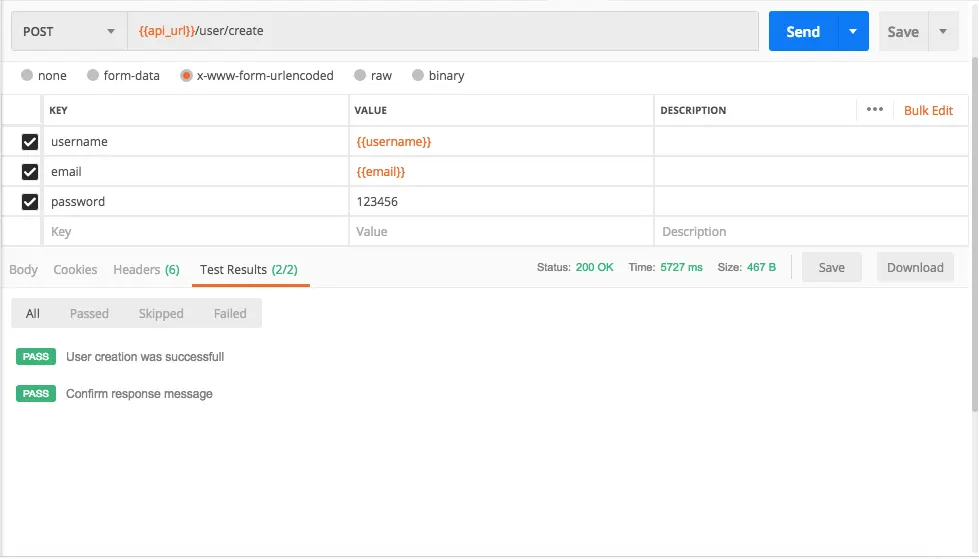Open Bulk Edit mode

(928, 111)
